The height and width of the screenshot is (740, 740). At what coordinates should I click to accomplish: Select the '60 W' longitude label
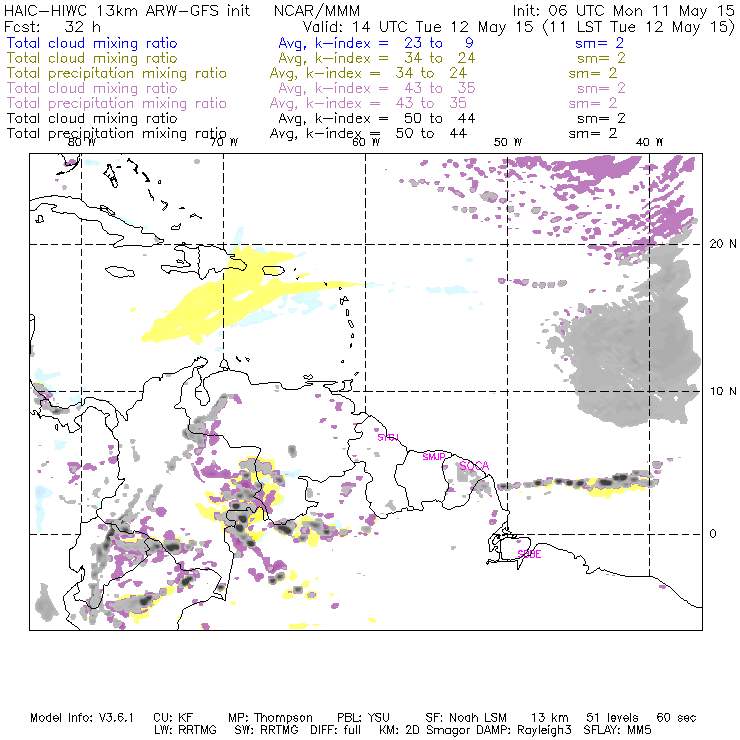click(x=366, y=142)
